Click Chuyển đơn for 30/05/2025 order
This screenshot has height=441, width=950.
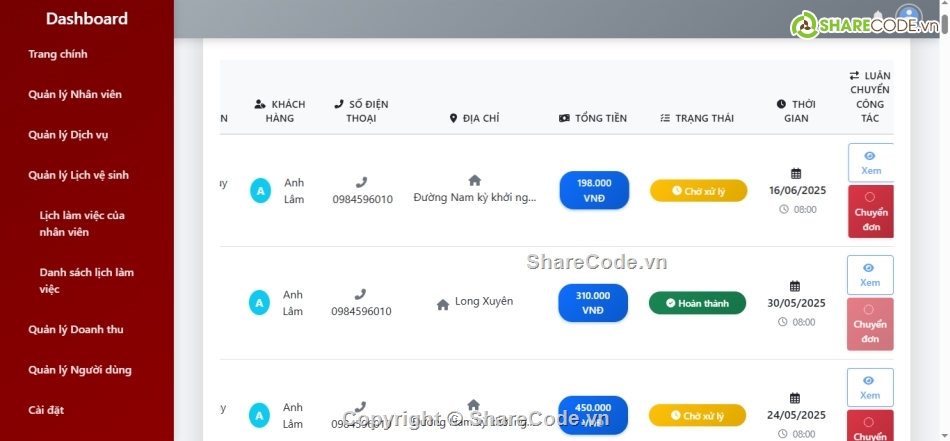click(x=870, y=324)
